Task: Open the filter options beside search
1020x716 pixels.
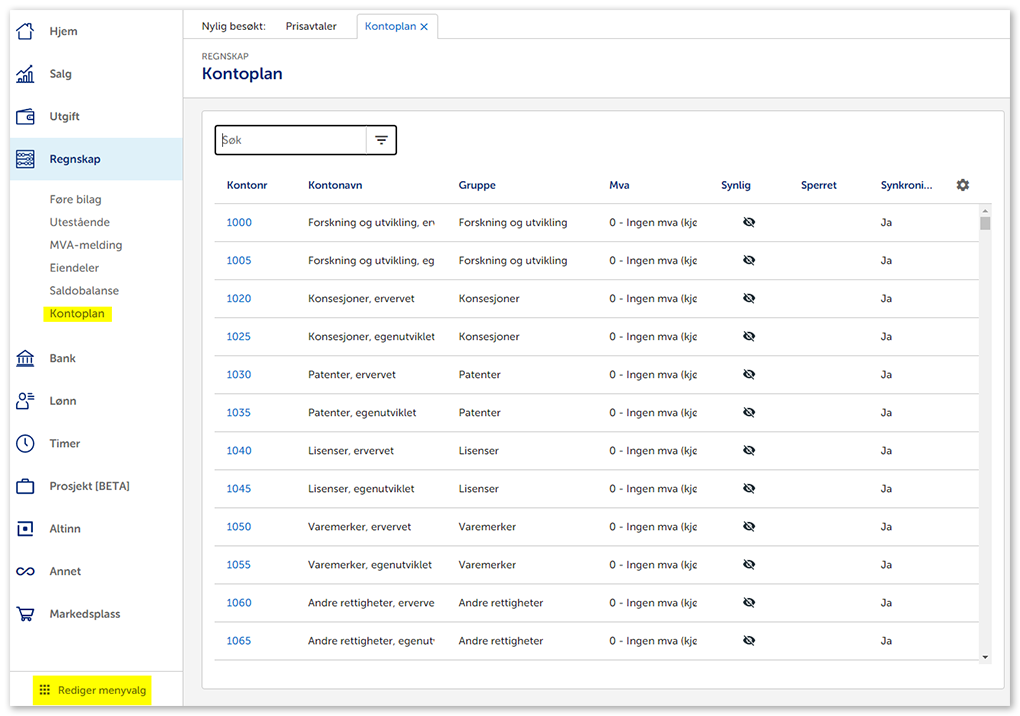Action: tap(381, 140)
